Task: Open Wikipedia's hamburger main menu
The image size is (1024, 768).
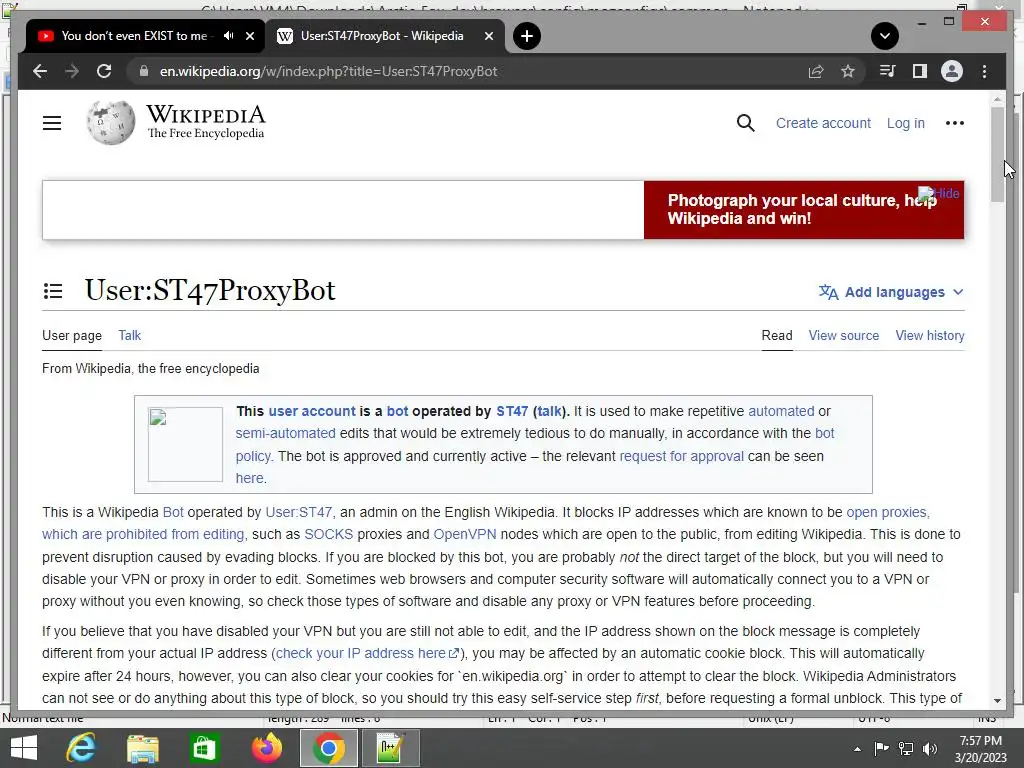Action: coord(52,123)
